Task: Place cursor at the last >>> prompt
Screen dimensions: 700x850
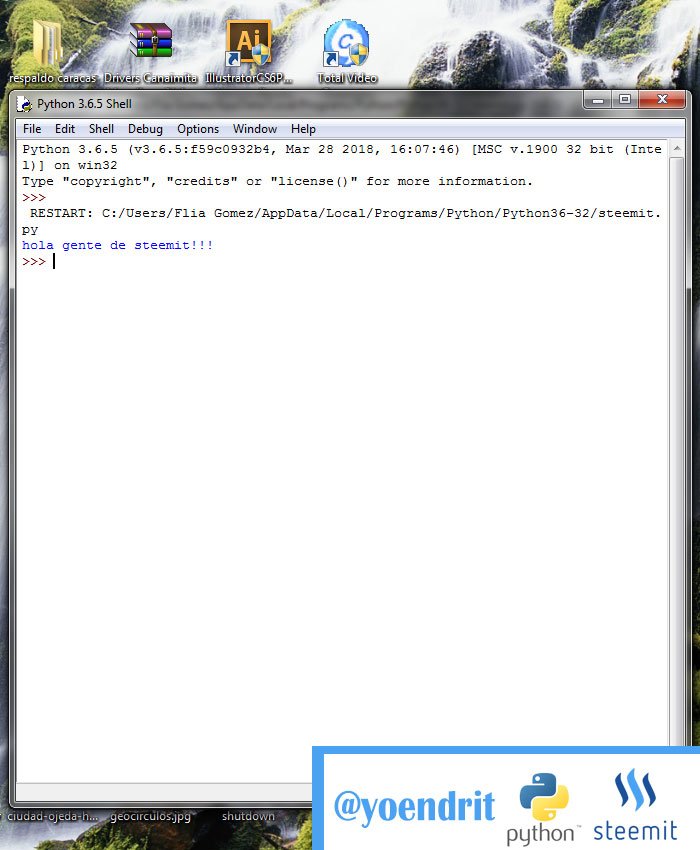Action: pyautogui.click(x=54, y=262)
